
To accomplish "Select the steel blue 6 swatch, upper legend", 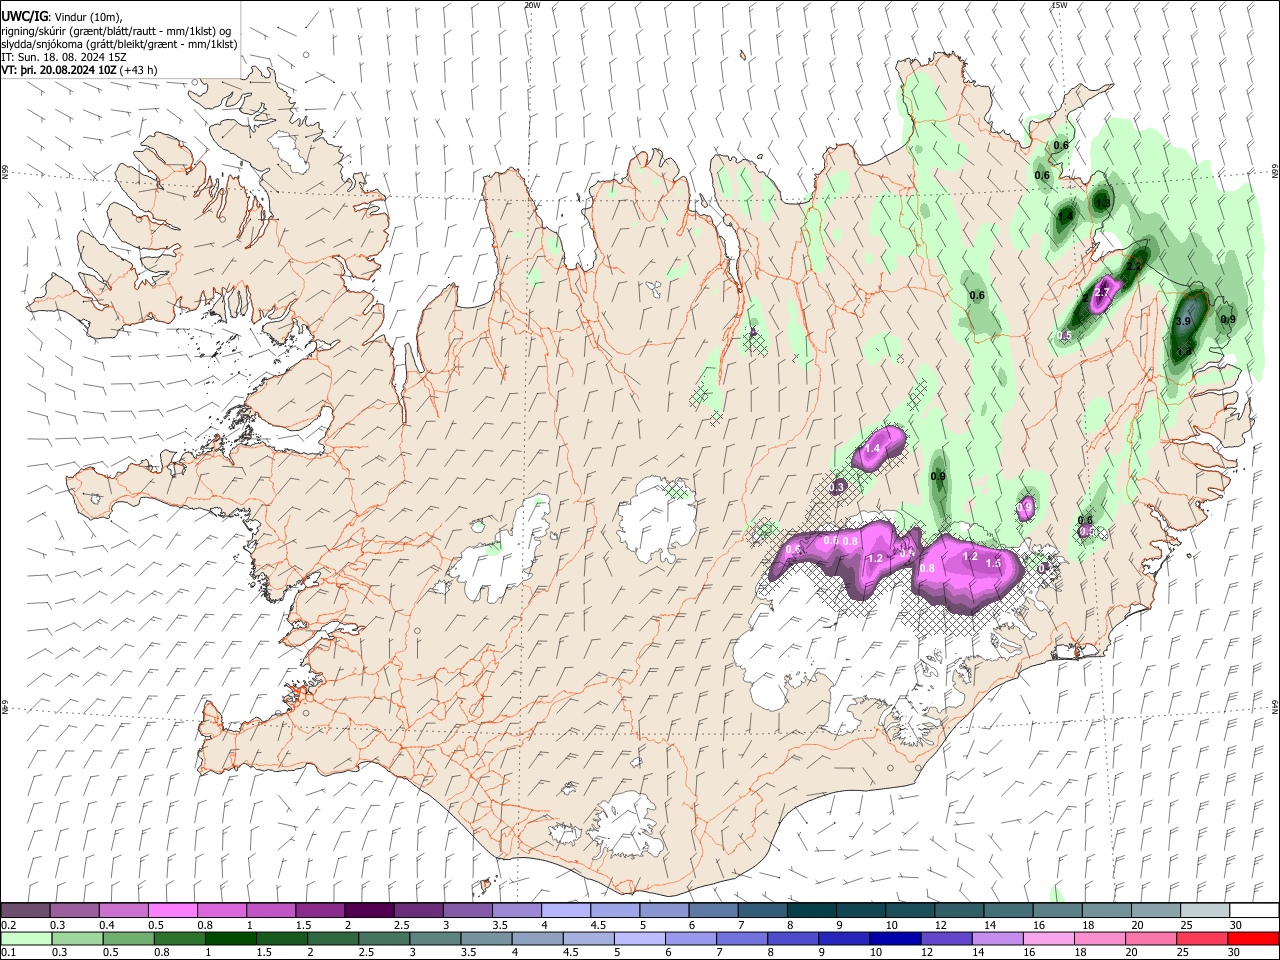I will (x=713, y=911).
